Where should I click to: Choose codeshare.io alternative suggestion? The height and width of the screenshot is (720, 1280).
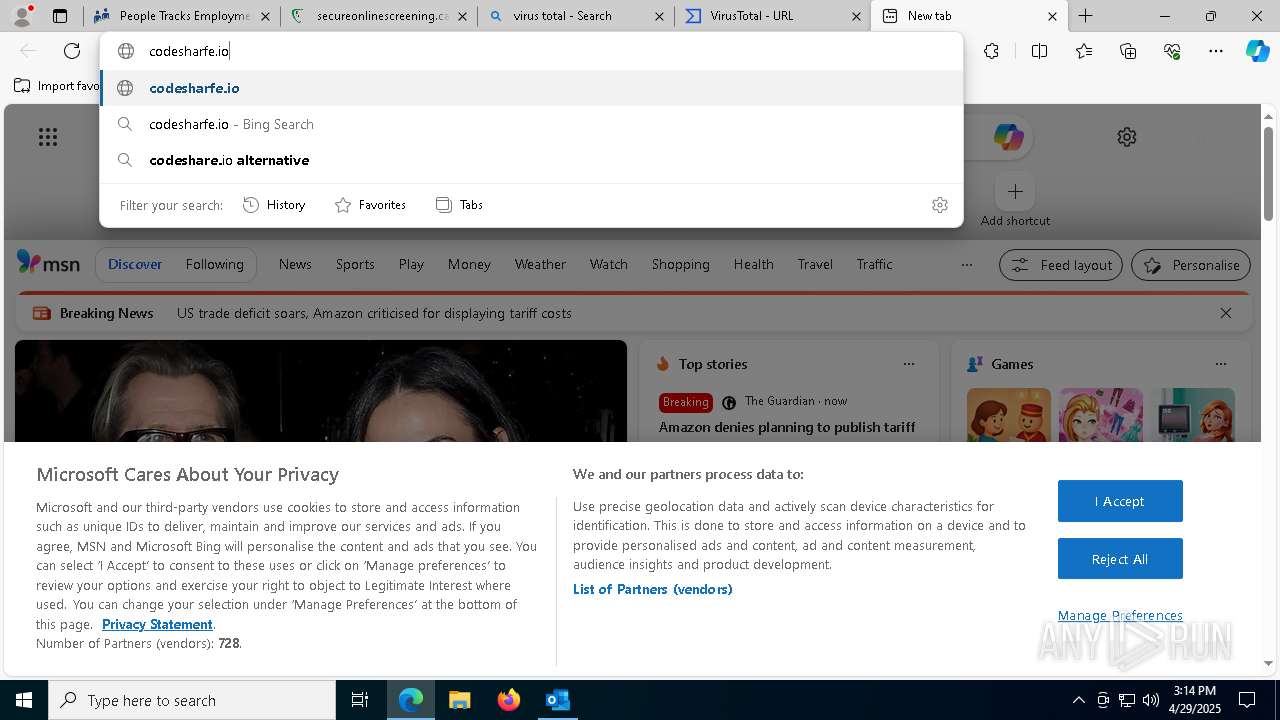pos(532,160)
